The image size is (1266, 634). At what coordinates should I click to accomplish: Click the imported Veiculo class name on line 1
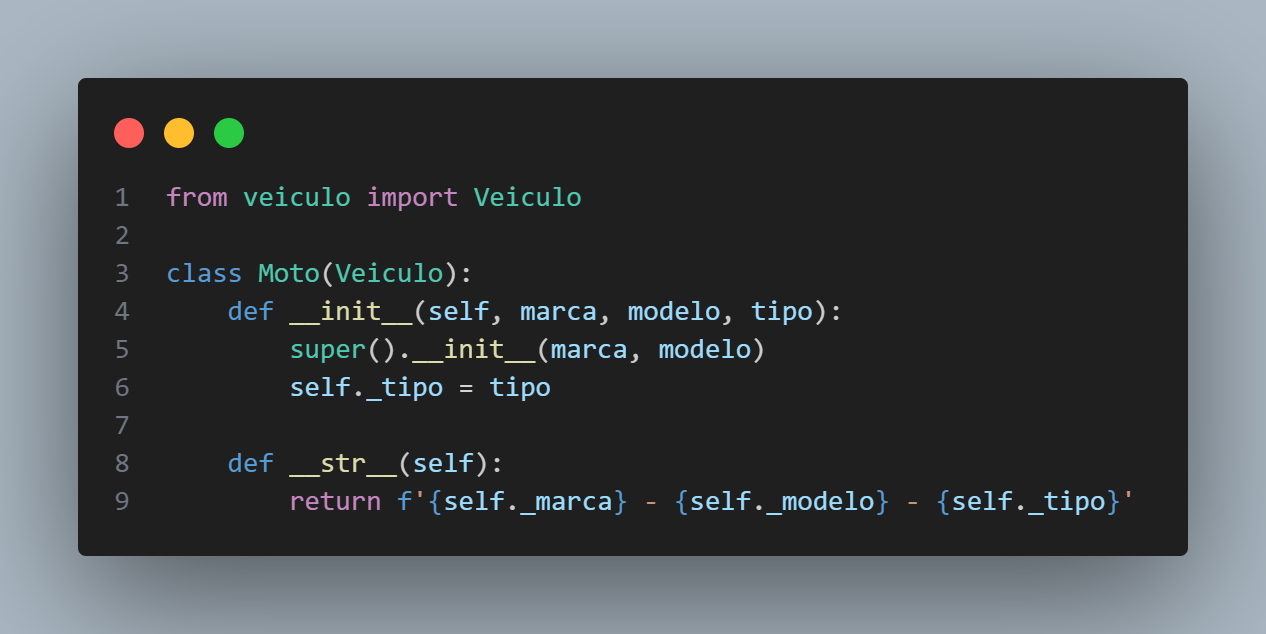click(x=528, y=198)
